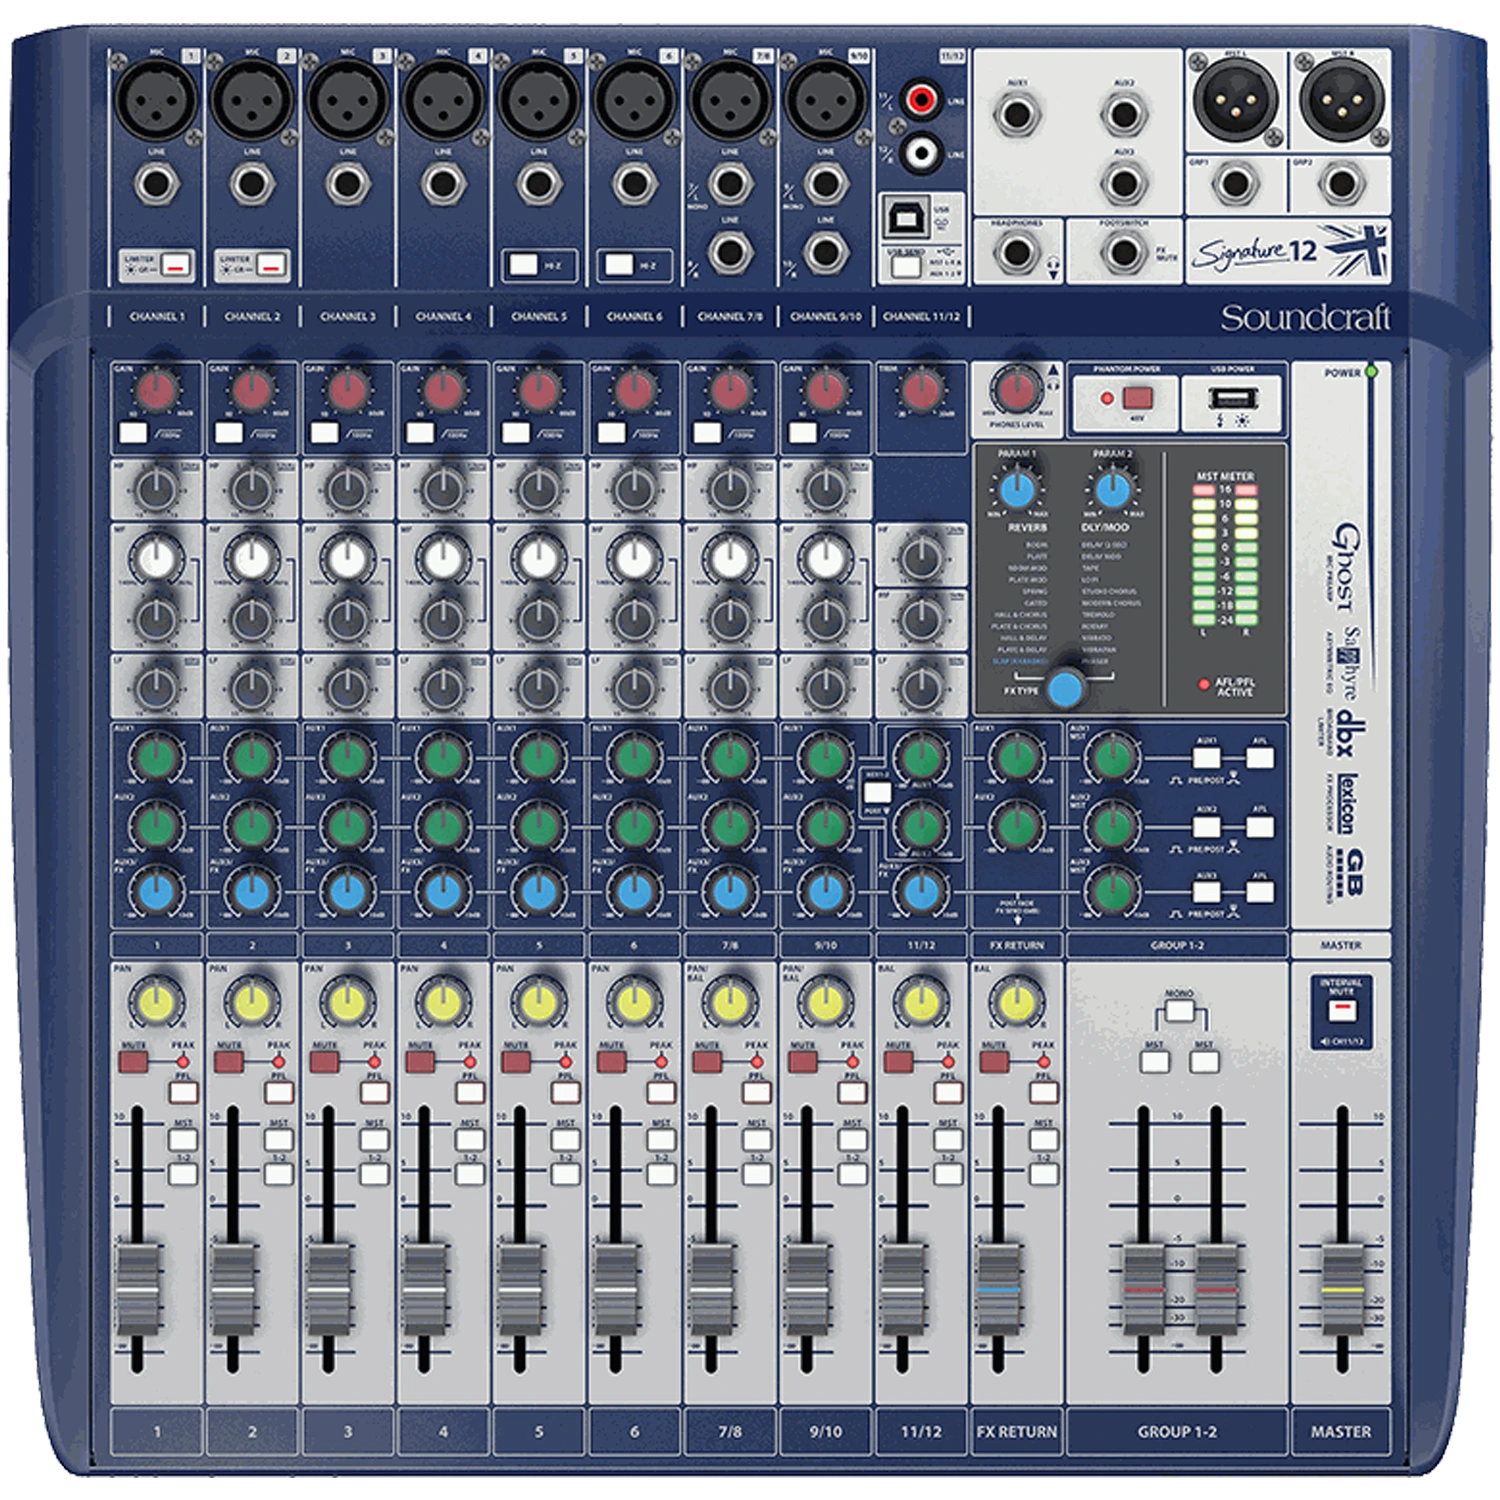Click the MST L XLR output
This screenshot has width=1500, height=1500.
coord(1237,100)
